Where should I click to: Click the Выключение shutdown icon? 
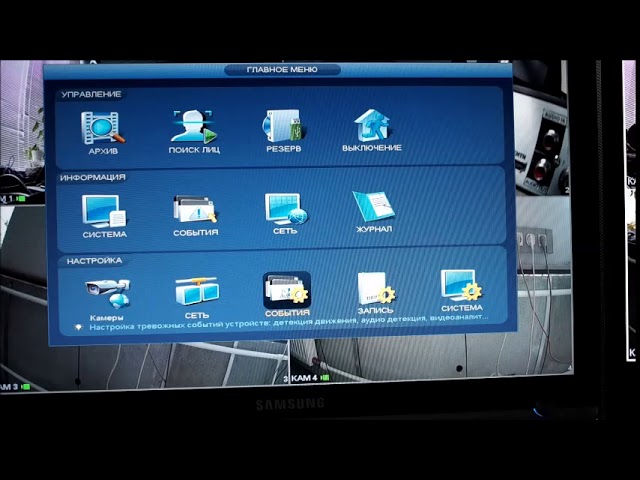372,128
